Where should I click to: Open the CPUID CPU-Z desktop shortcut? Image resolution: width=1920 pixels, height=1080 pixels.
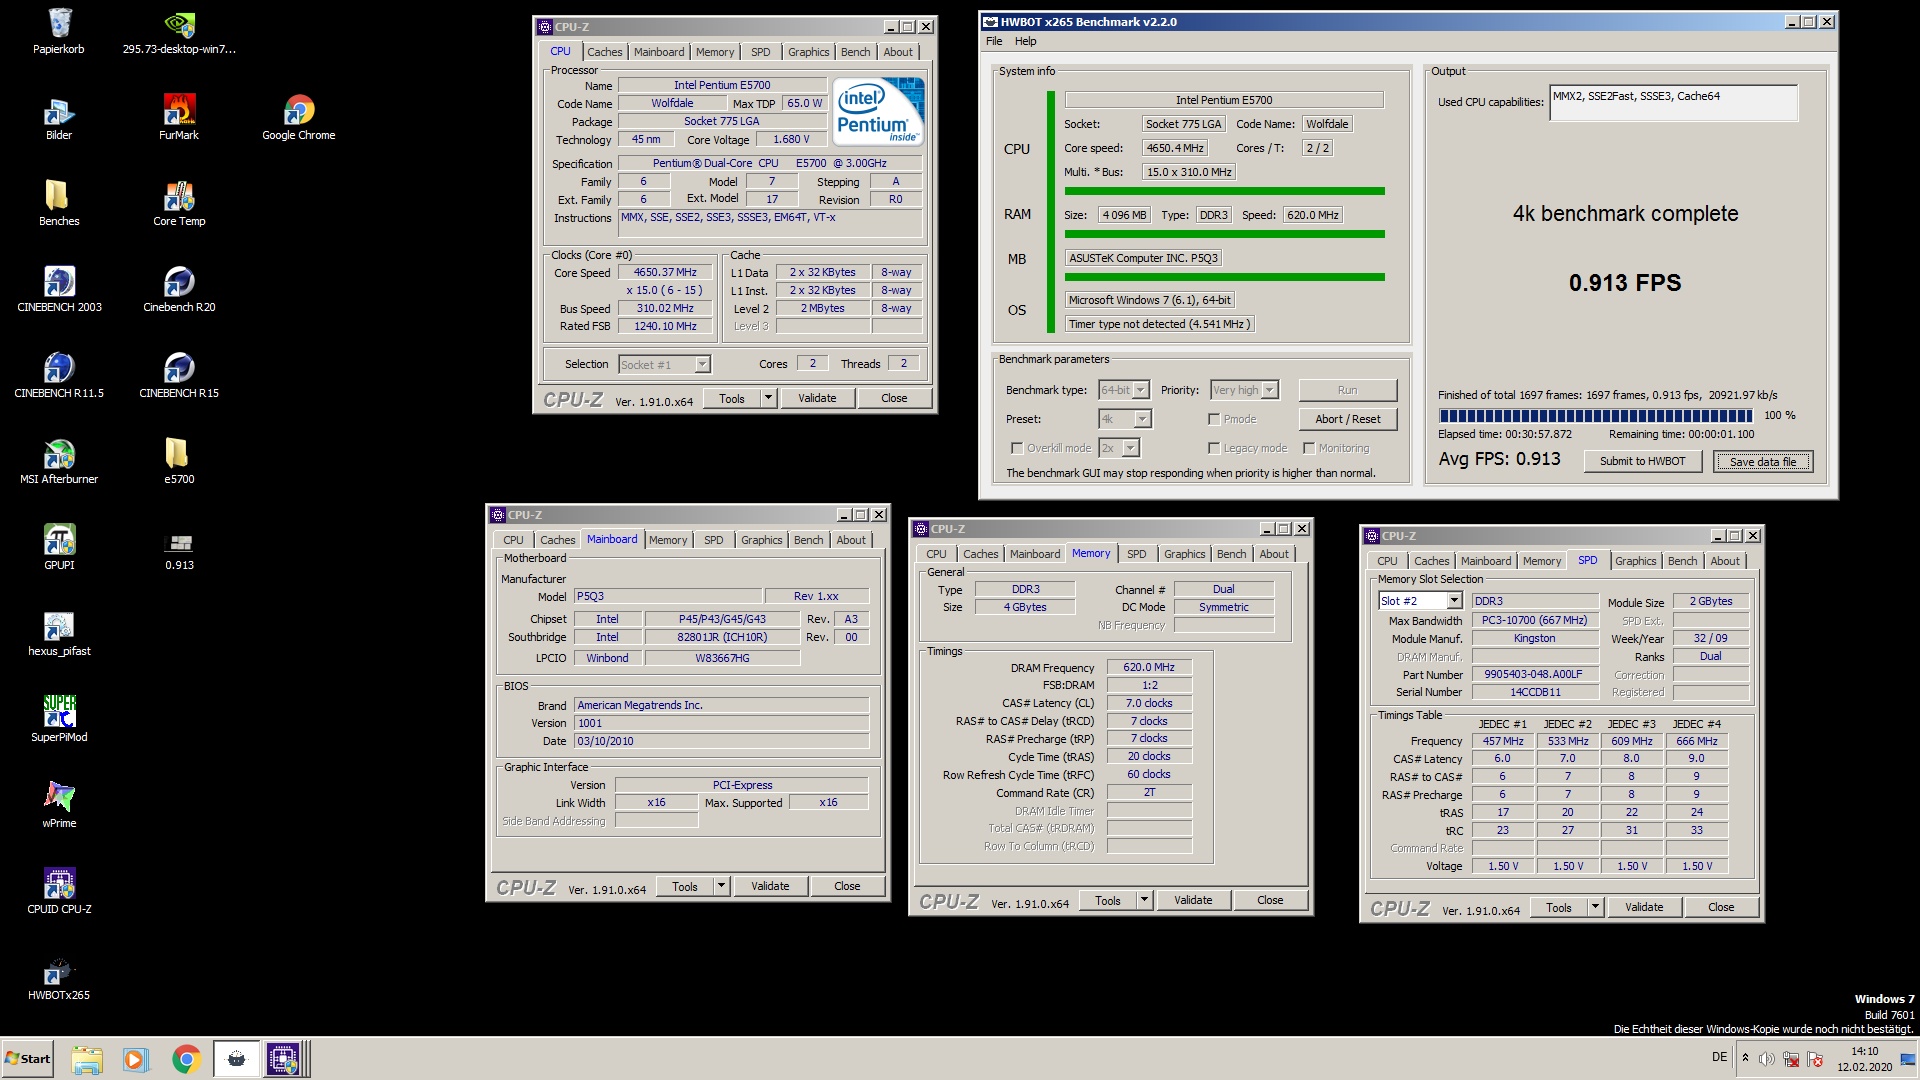(x=59, y=890)
